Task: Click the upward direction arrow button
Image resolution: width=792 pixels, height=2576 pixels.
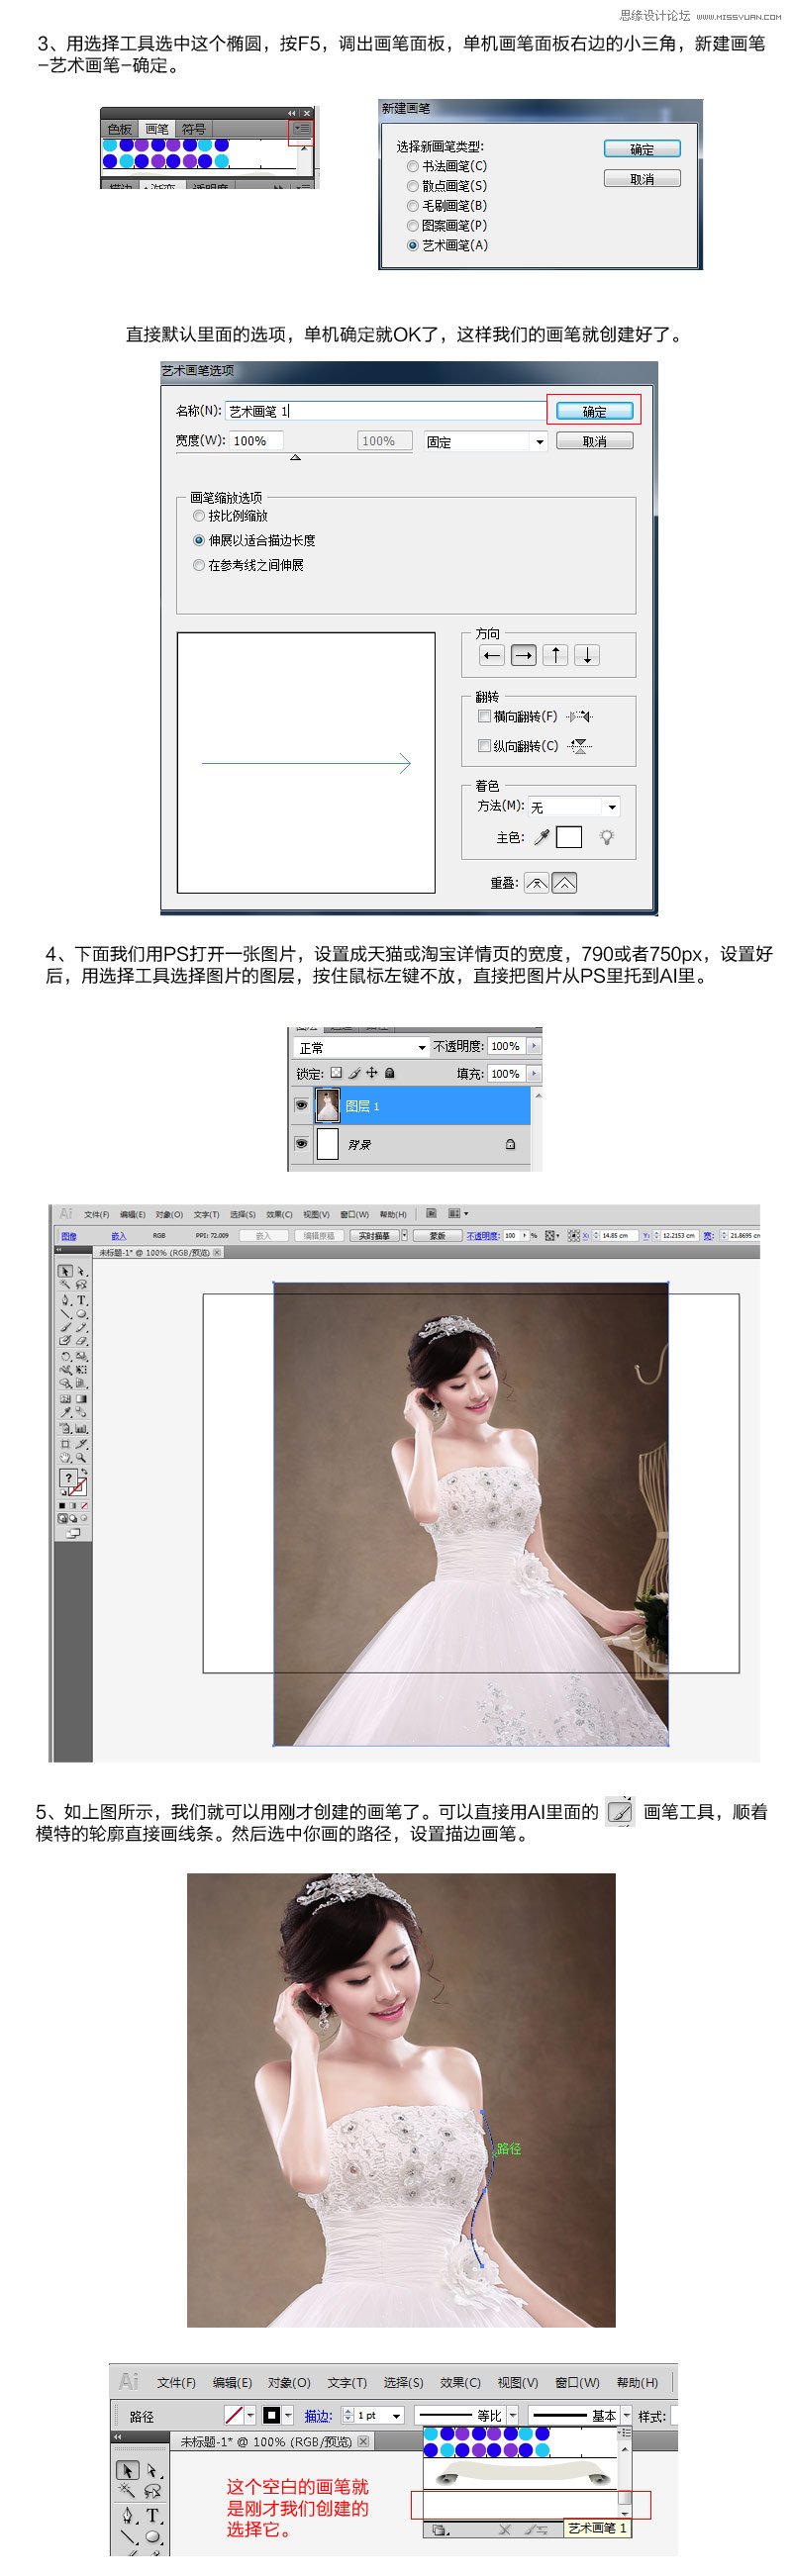Action: coord(555,655)
